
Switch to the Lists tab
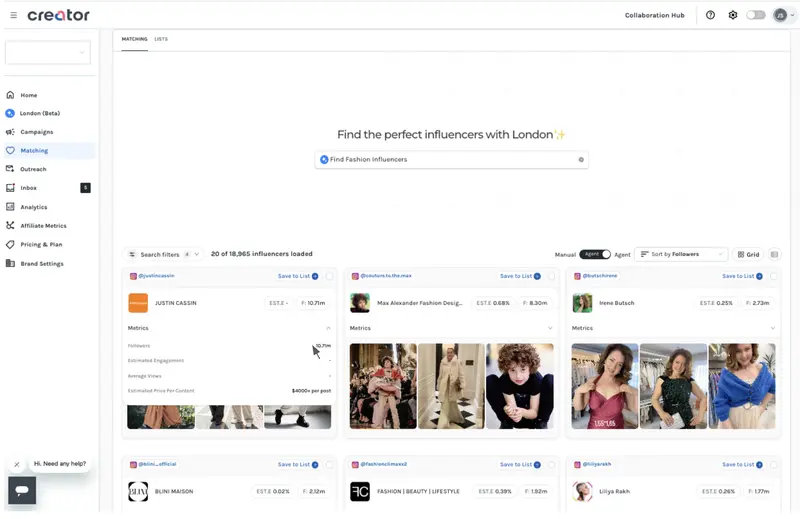click(x=161, y=39)
